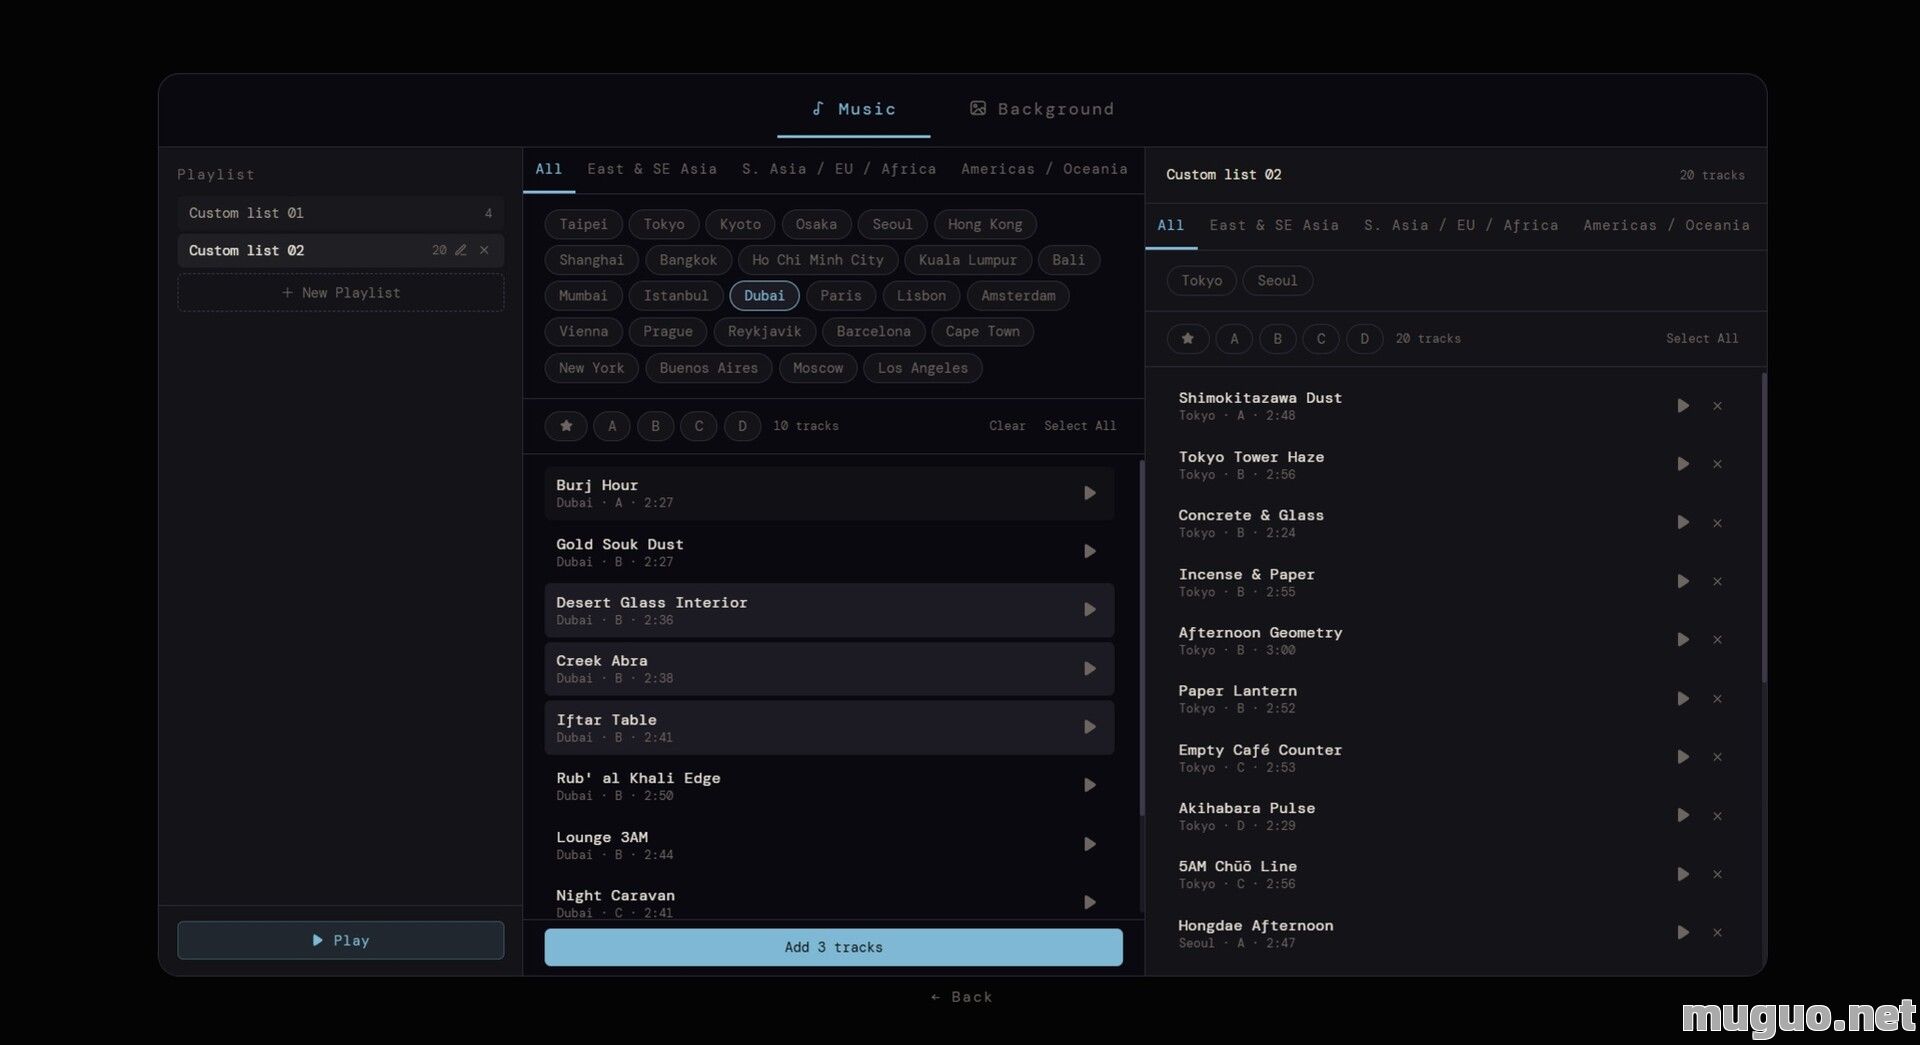Toggle grade D filter in library
Image resolution: width=1920 pixels, height=1045 pixels.
(742, 426)
